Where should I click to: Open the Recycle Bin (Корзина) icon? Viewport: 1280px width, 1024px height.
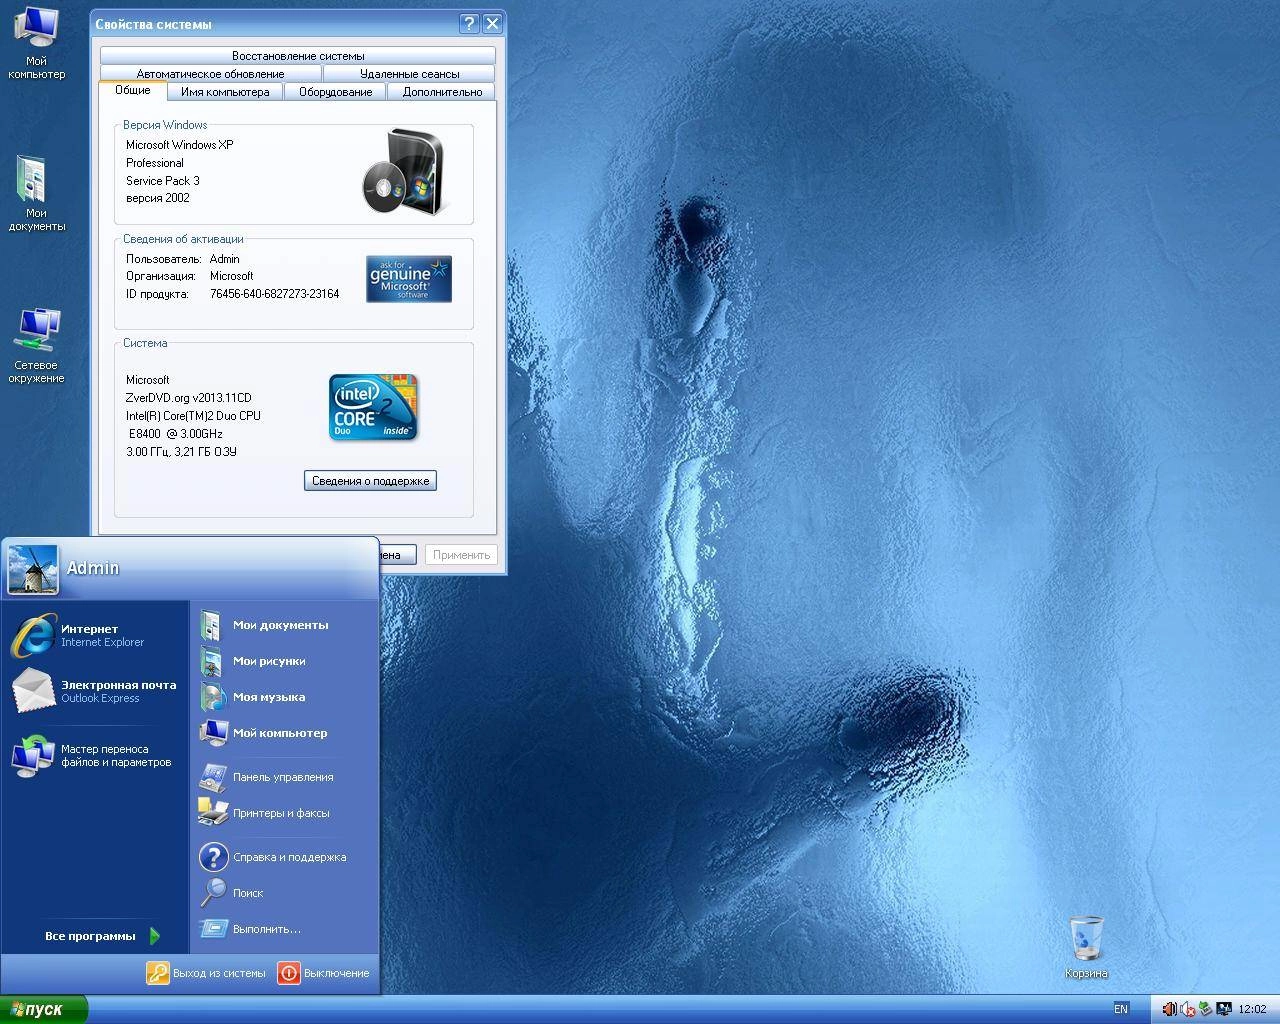click(x=1086, y=946)
